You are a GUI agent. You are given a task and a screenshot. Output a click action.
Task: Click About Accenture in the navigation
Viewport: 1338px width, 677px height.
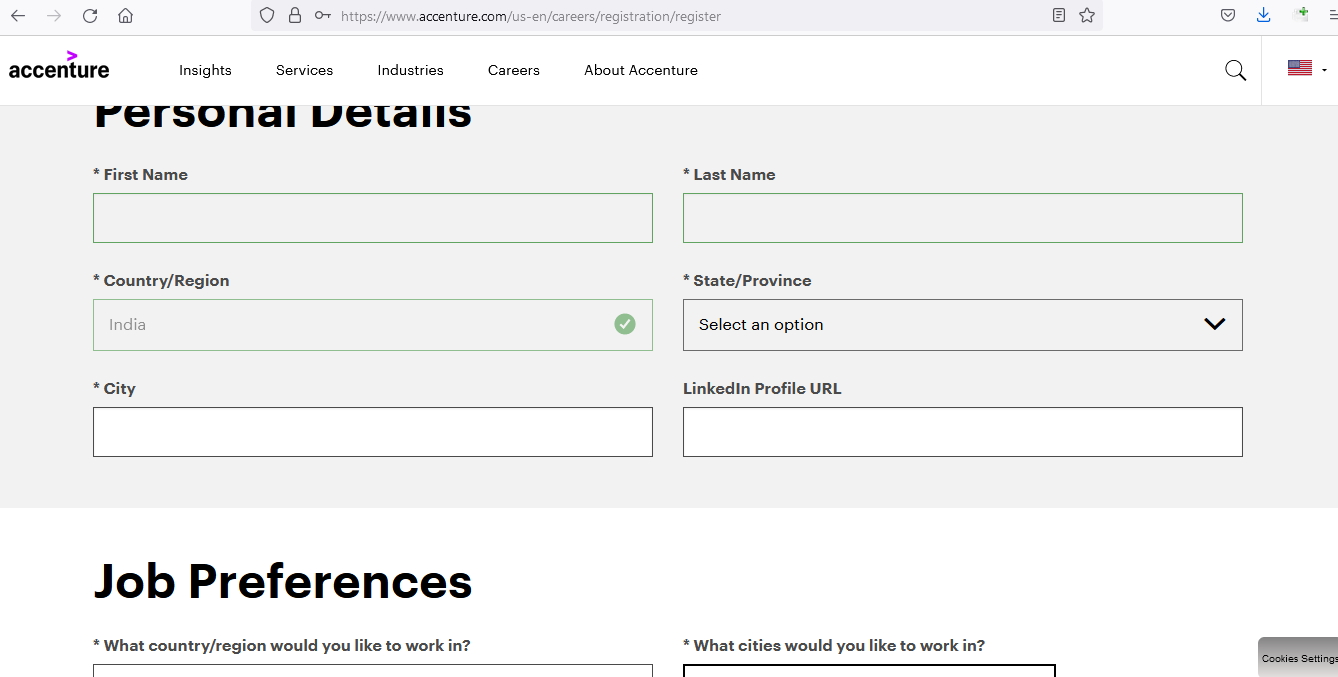pyautogui.click(x=640, y=70)
